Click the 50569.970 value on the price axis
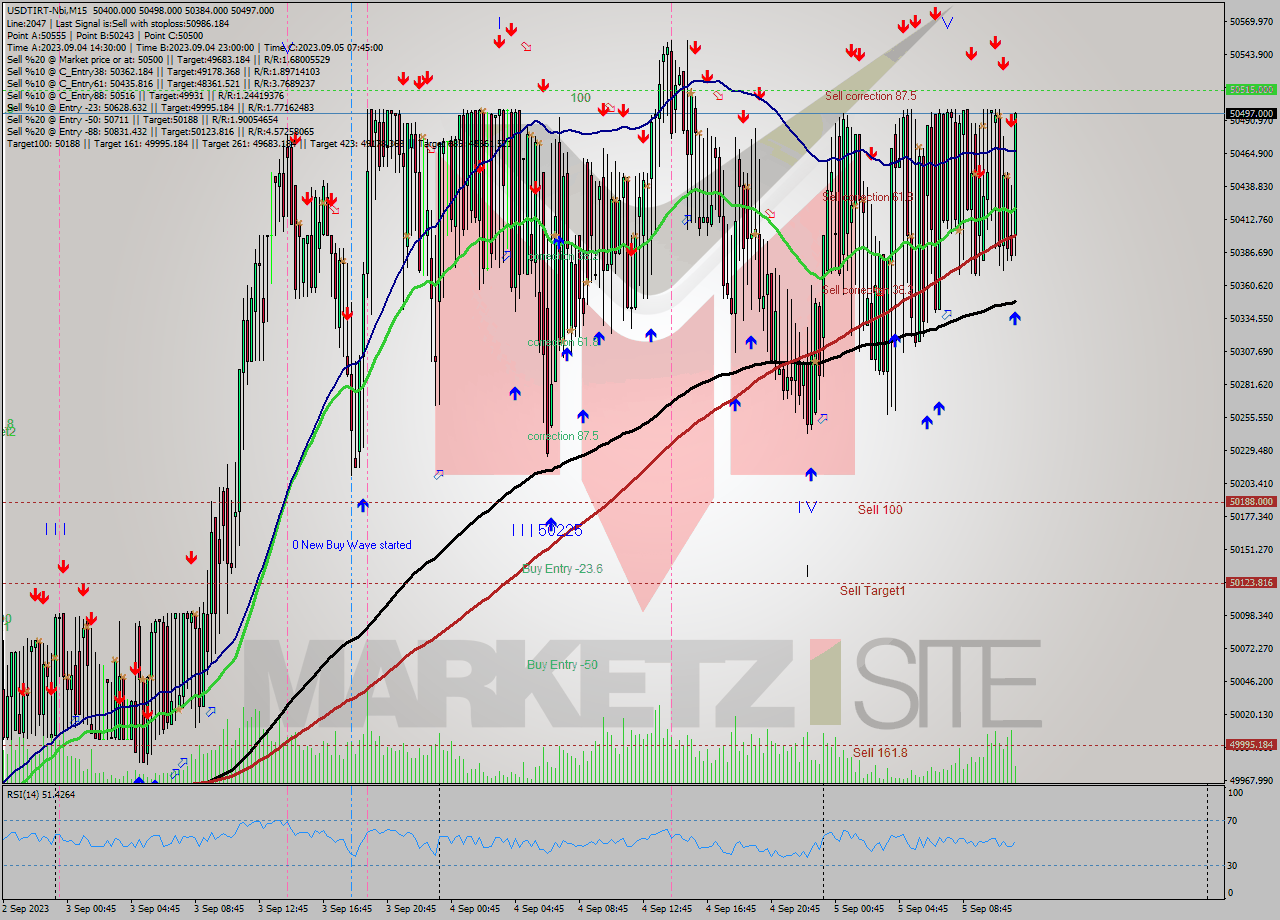This screenshot has width=1280, height=920. (x=1251, y=21)
